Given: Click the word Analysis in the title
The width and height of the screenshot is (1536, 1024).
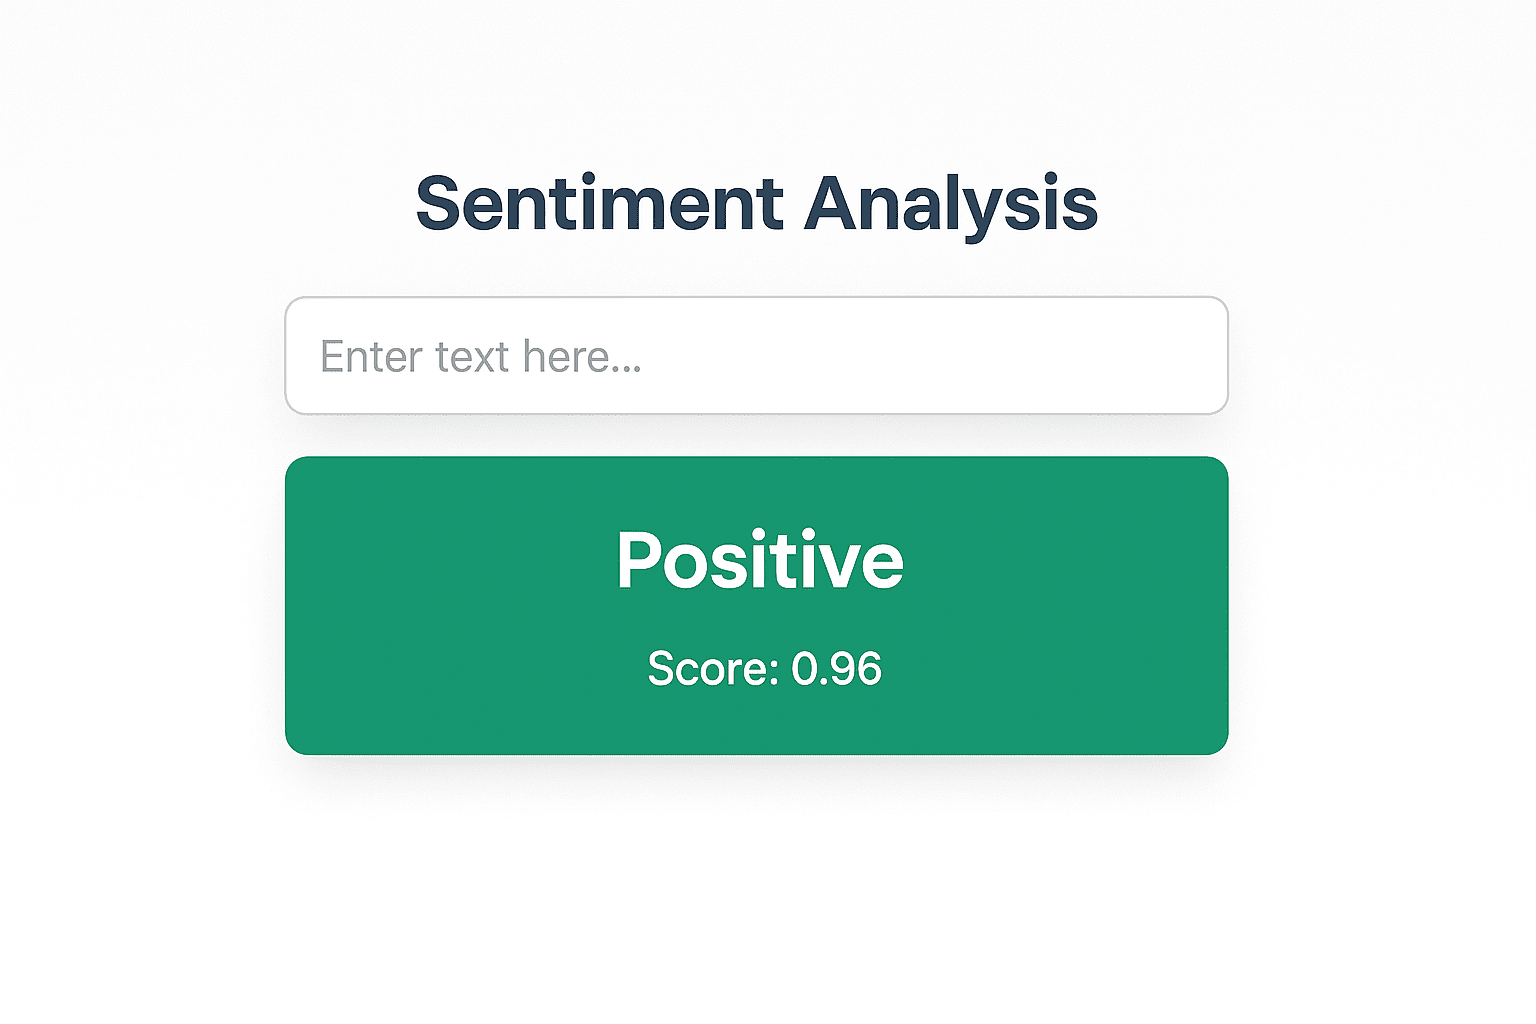Looking at the screenshot, I should coord(950,205).
